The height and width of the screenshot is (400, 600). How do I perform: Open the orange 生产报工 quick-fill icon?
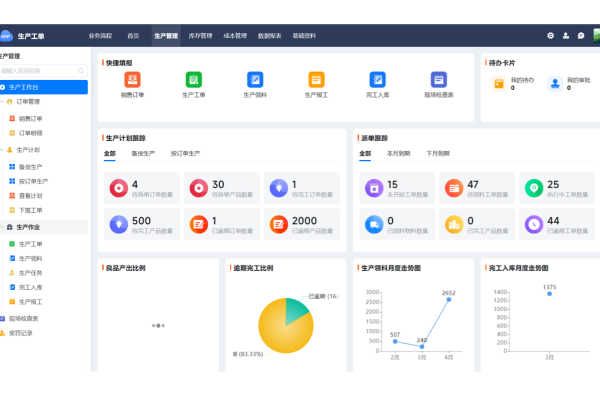click(316, 80)
